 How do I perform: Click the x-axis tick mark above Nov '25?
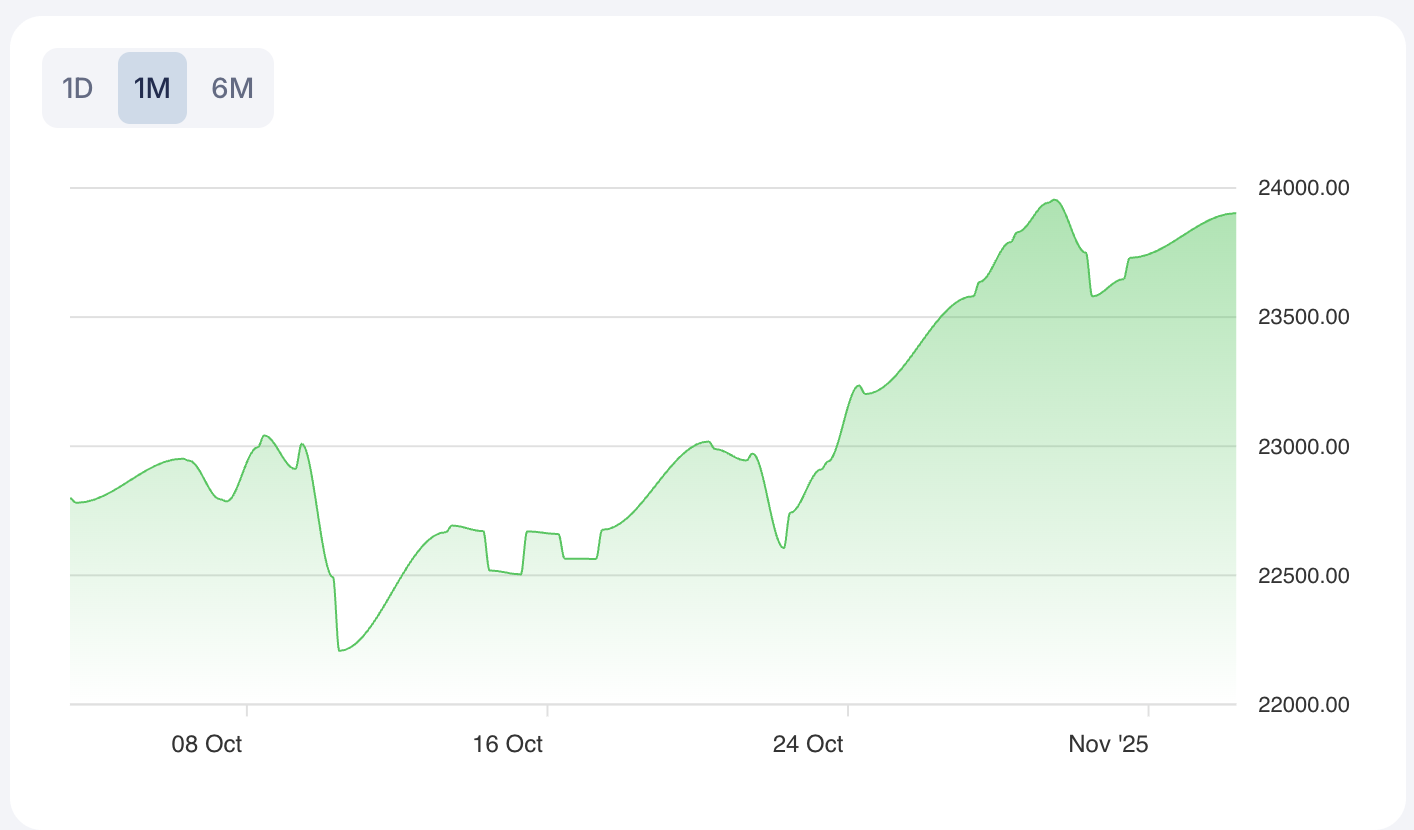[x=1149, y=710]
